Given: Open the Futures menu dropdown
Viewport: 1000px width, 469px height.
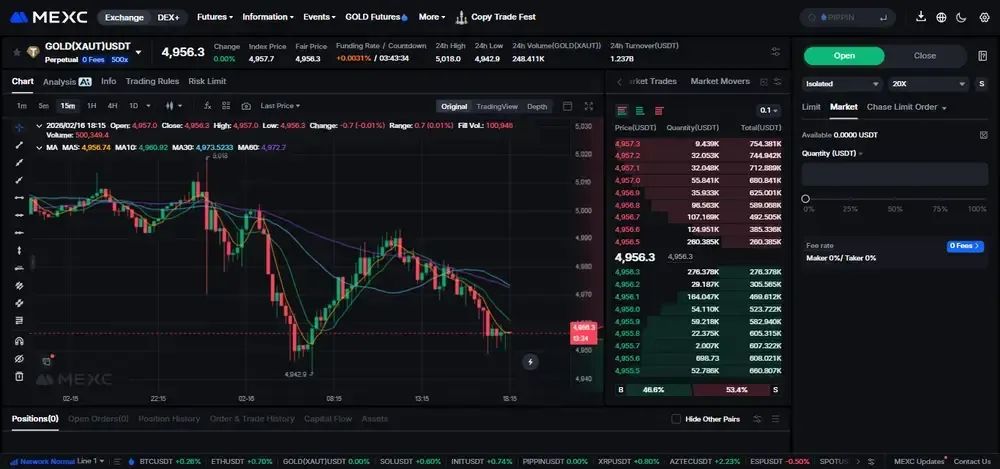Looking at the screenshot, I should click(215, 17).
